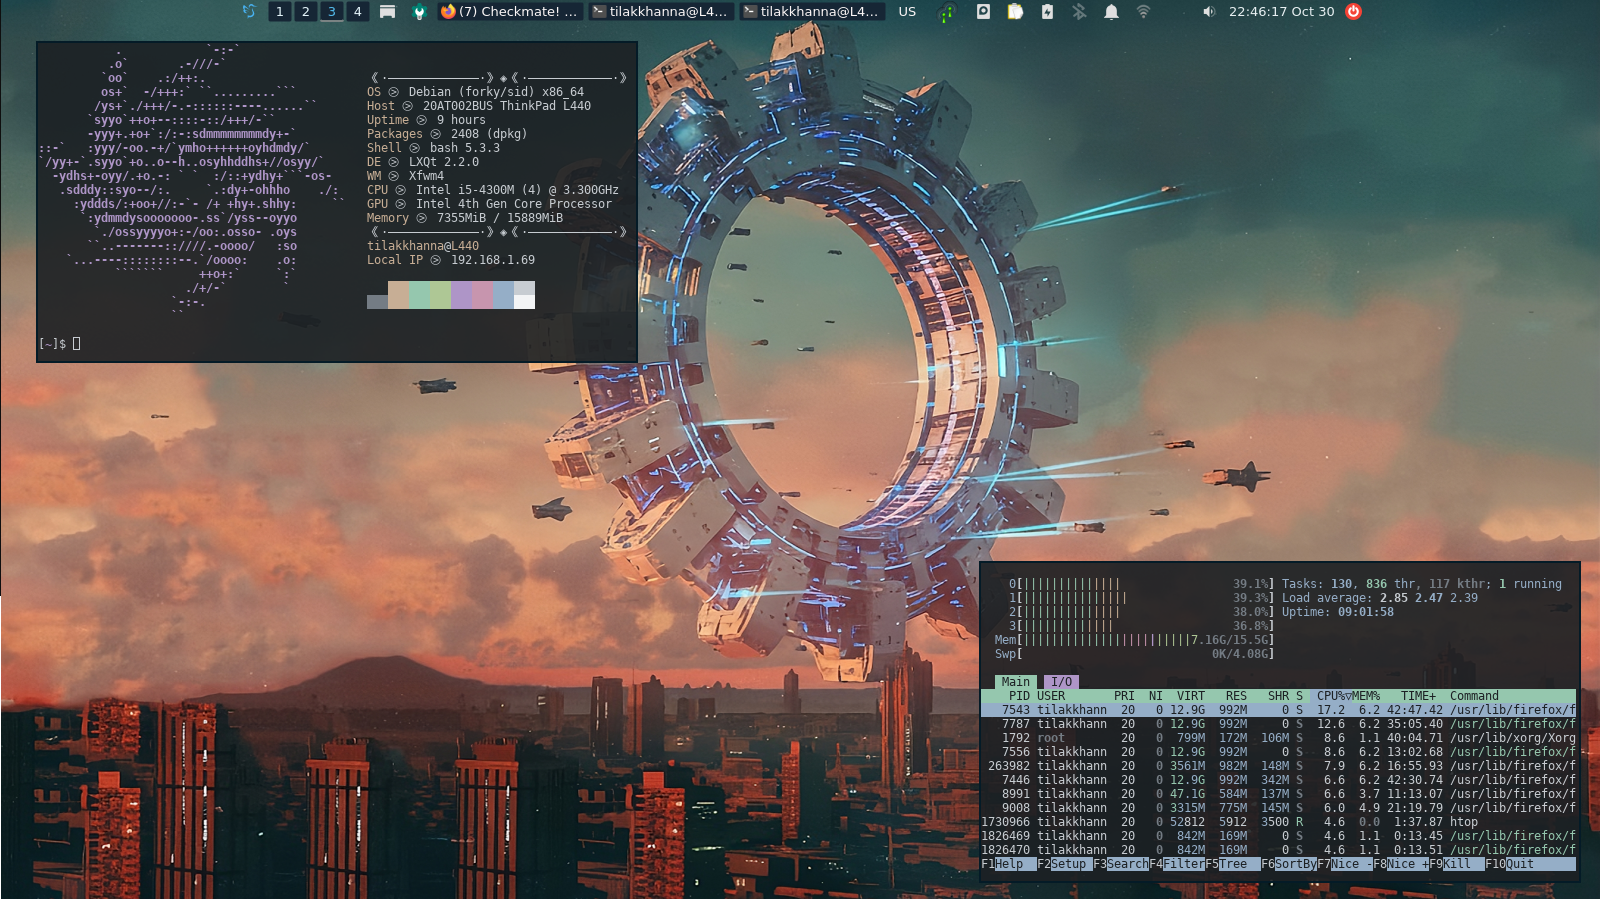Image resolution: width=1600 pixels, height=899 pixels.
Task: Open the application menu icon in the panel
Action: tap(249, 11)
